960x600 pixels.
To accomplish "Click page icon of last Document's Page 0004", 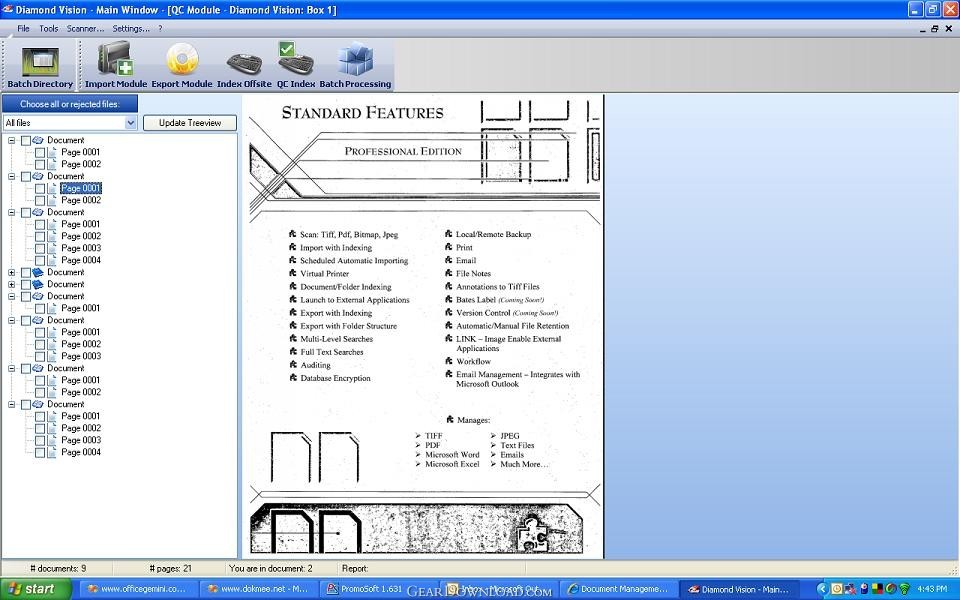I will click(52, 452).
